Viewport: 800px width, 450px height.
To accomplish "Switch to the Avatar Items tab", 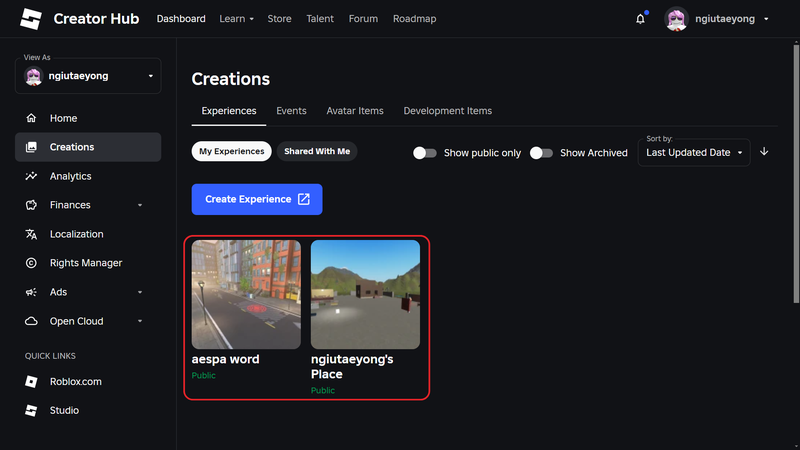I will tap(355, 111).
